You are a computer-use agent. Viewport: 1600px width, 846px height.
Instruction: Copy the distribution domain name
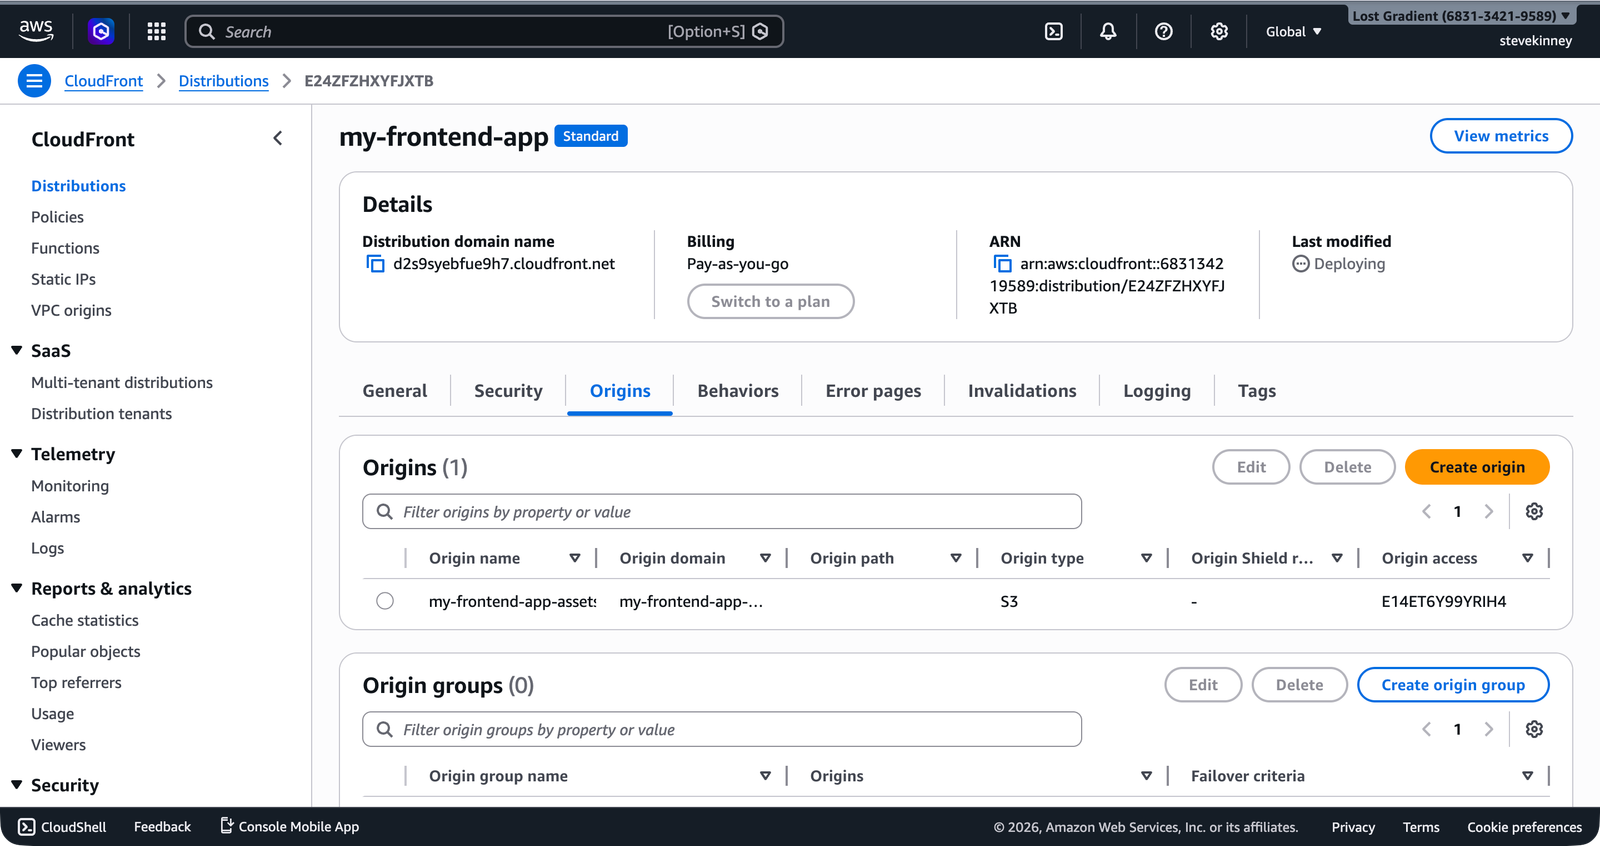(x=376, y=264)
